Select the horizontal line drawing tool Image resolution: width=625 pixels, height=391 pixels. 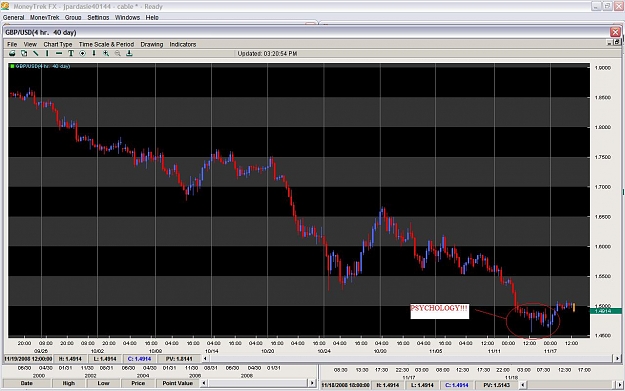59,53
